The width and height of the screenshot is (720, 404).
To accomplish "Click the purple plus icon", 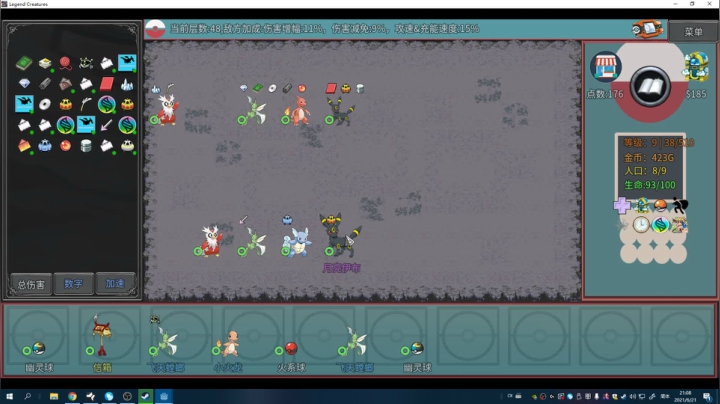I will pyautogui.click(x=622, y=205).
